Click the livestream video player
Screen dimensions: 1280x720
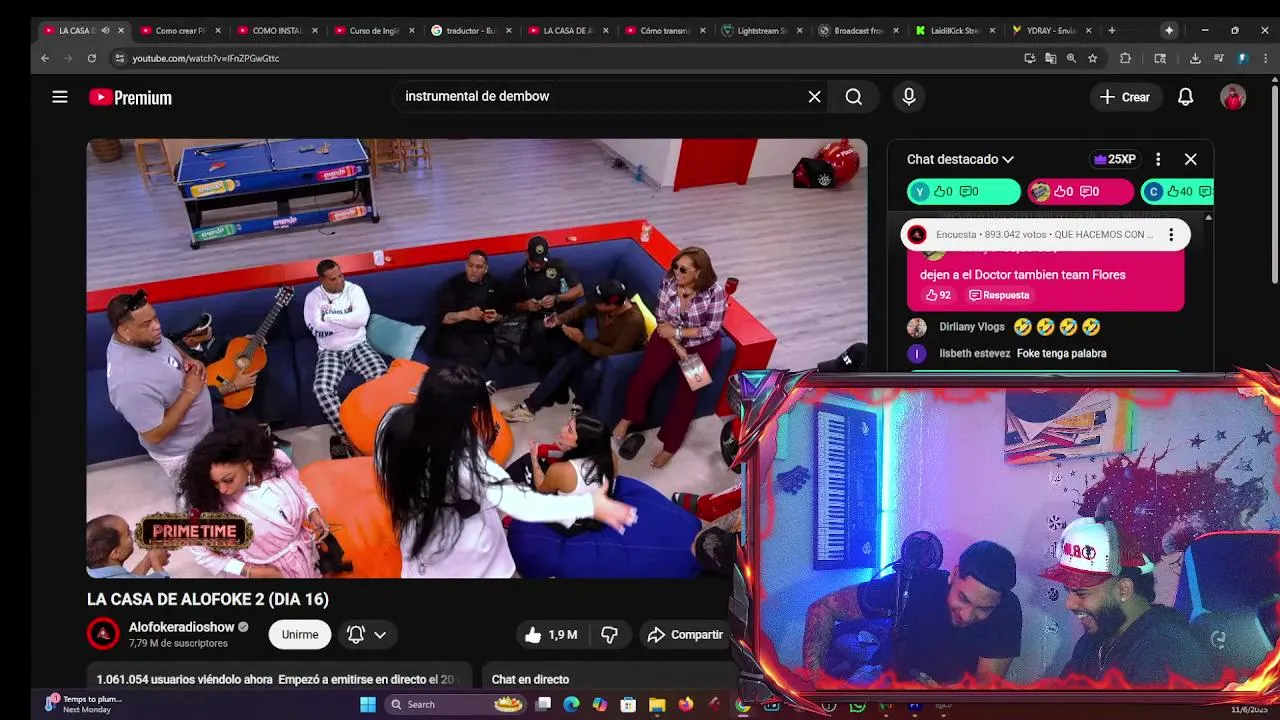476,358
